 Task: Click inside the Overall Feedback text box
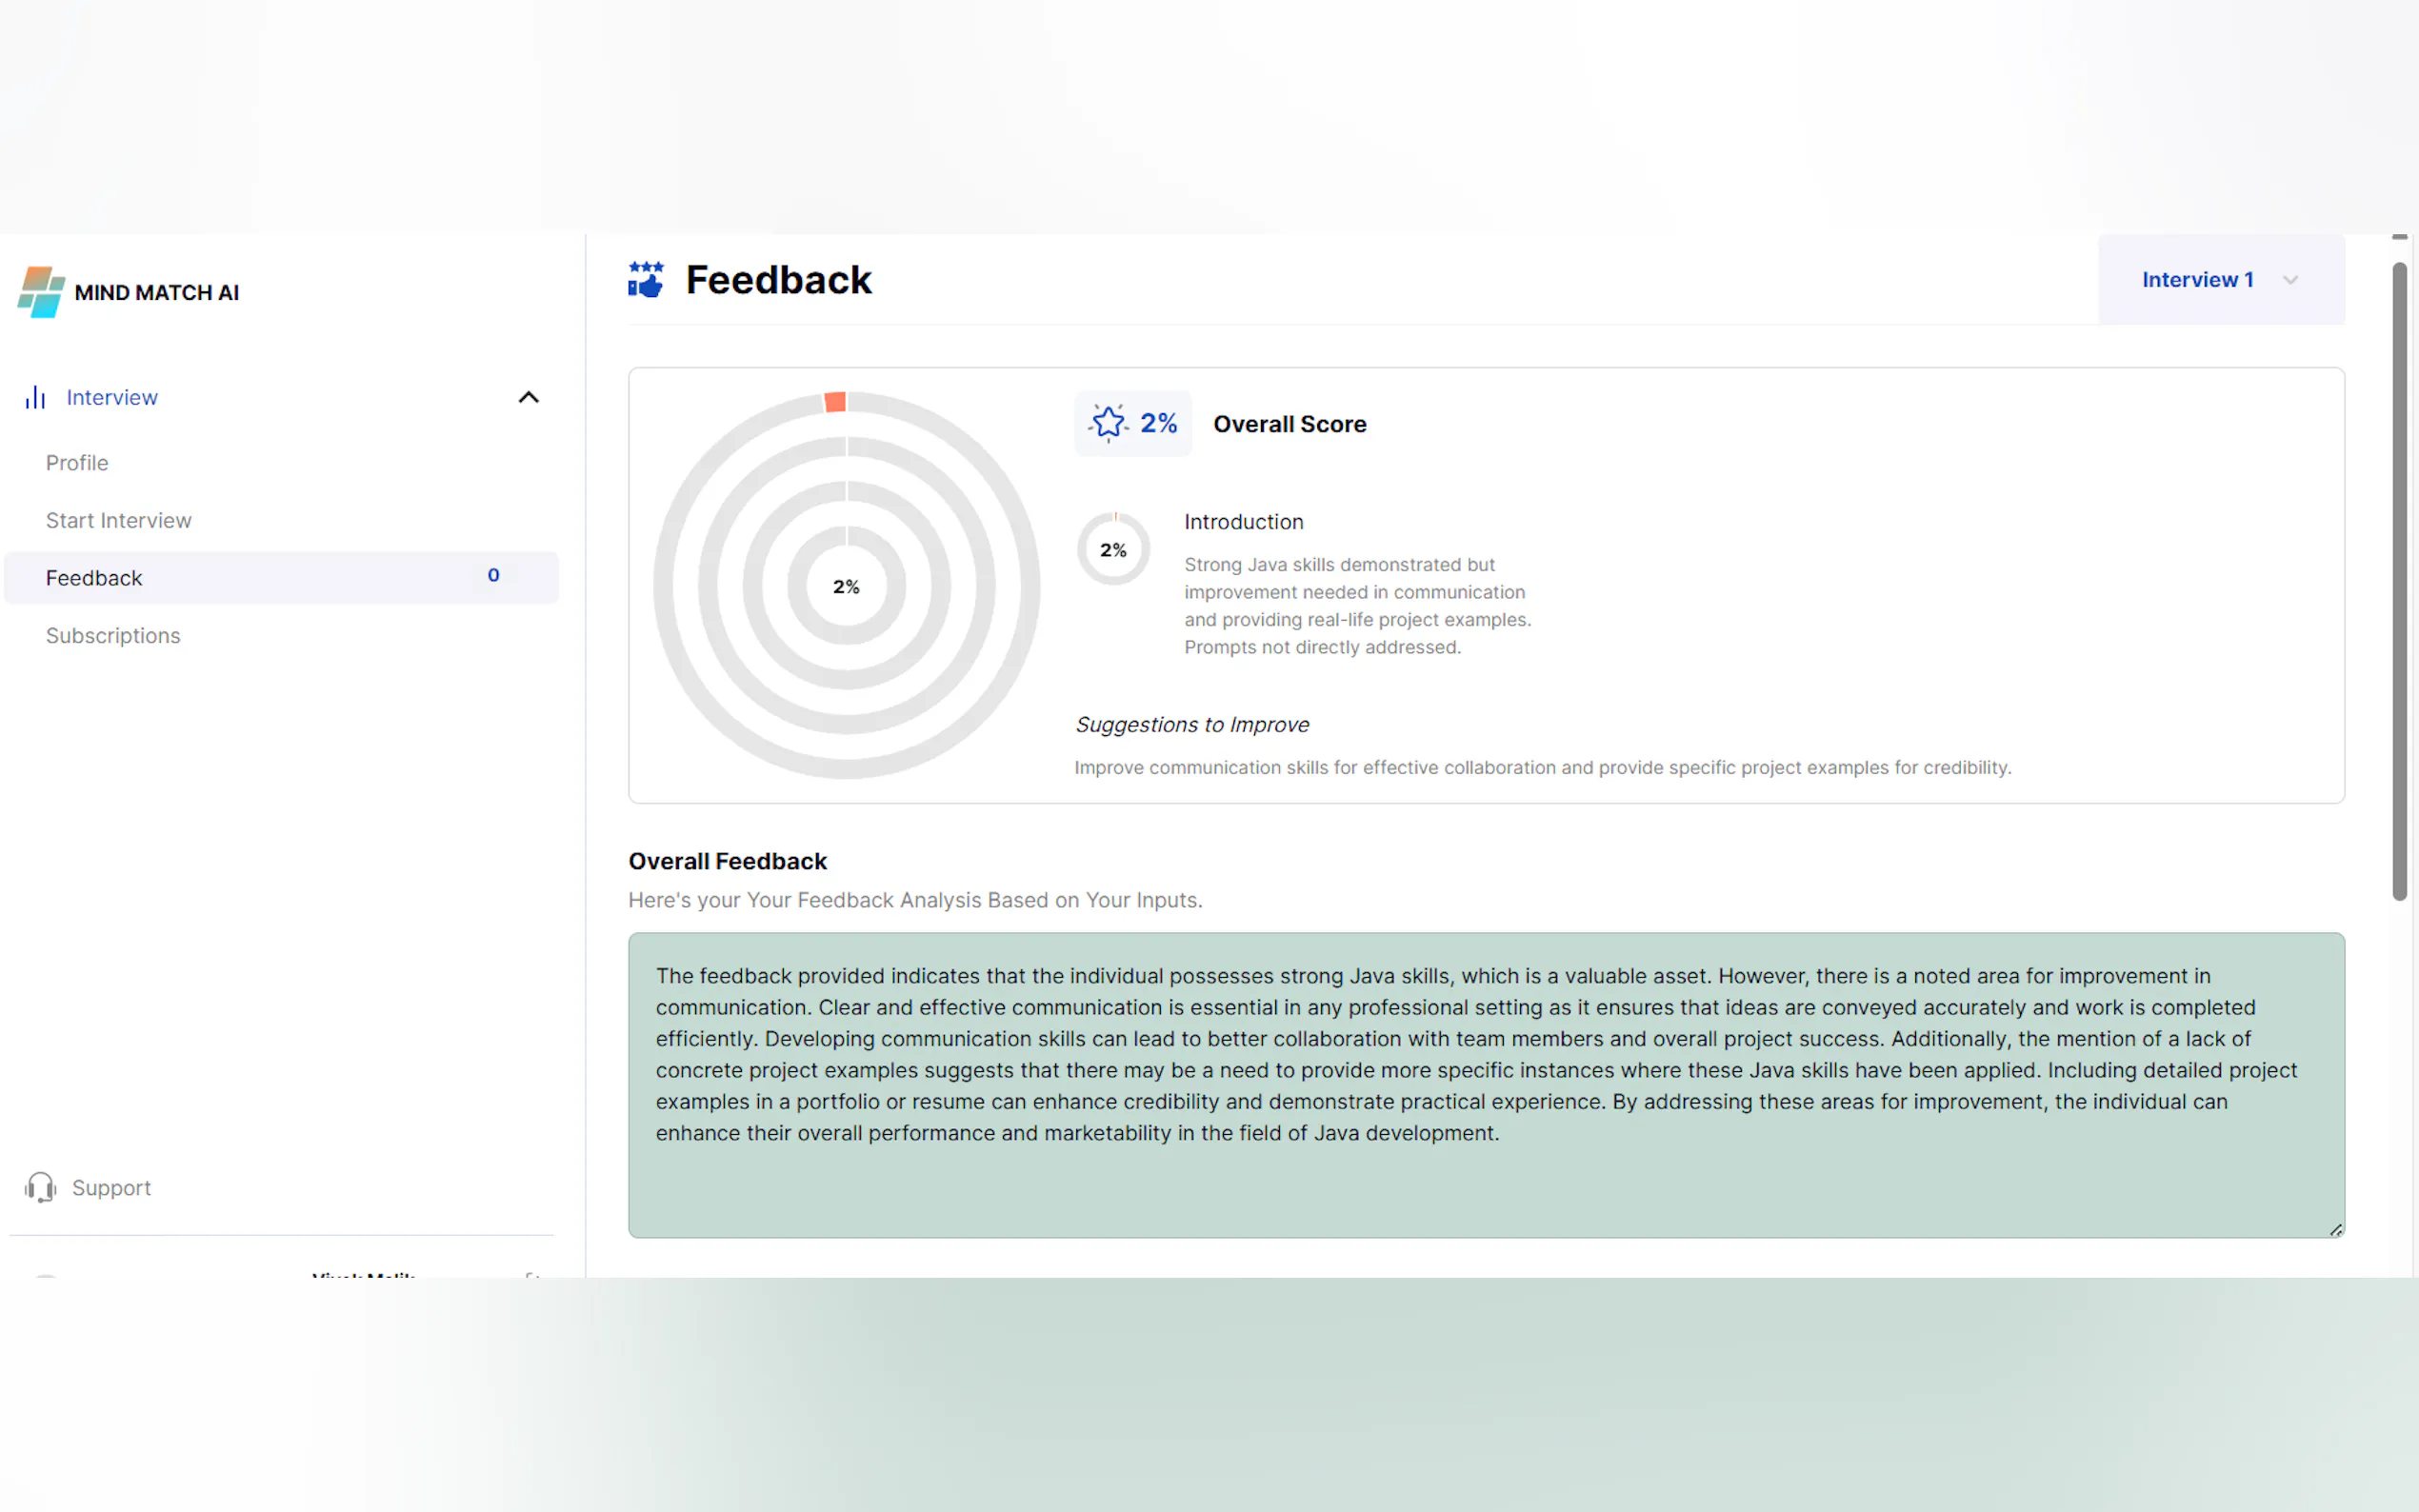click(x=1485, y=1085)
